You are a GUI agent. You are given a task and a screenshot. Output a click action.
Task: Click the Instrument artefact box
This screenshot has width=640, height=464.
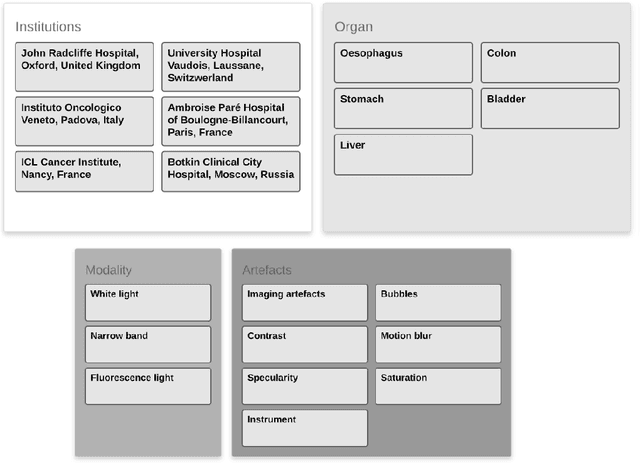point(305,429)
